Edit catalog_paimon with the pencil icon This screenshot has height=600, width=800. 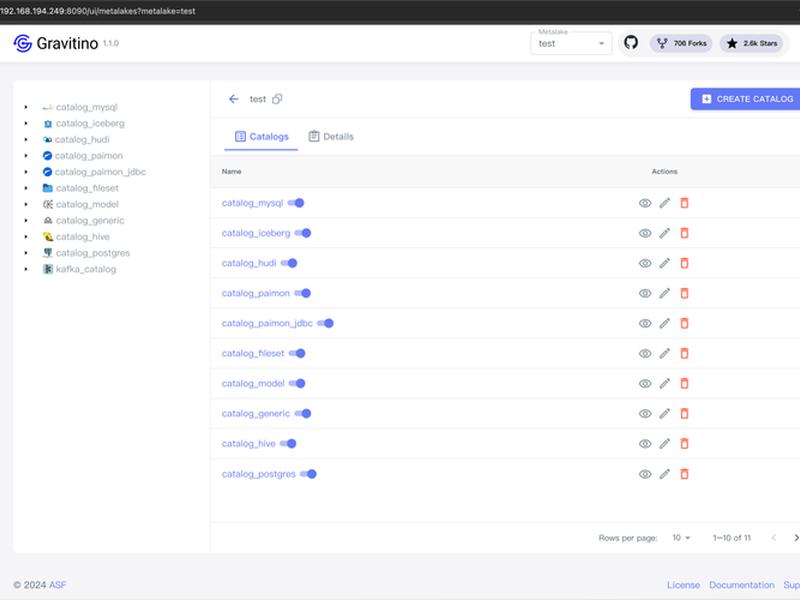[664, 293]
